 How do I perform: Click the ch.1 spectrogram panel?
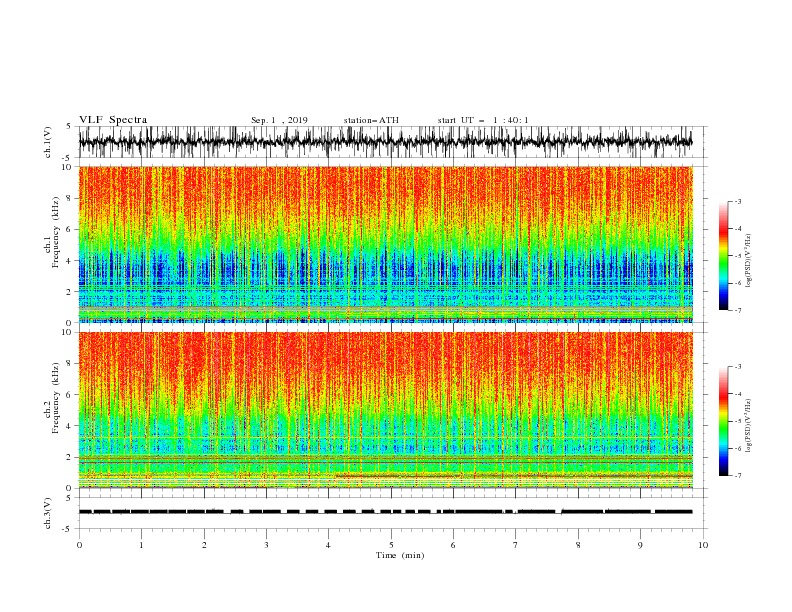(386, 244)
